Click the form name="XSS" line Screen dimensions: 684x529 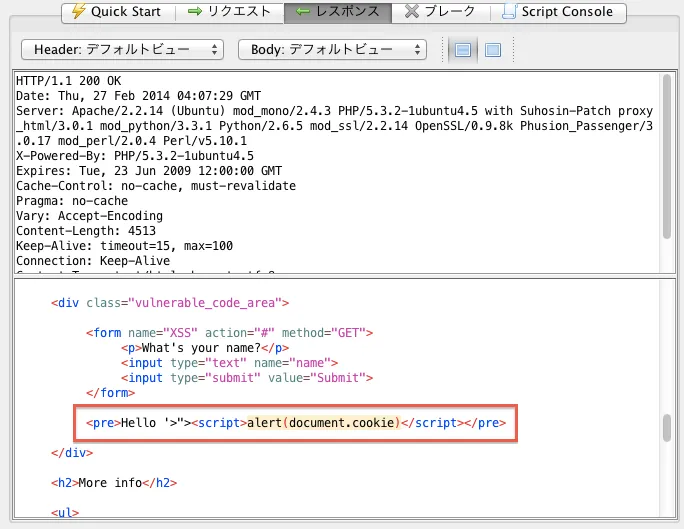pyautogui.click(x=229, y=332)
